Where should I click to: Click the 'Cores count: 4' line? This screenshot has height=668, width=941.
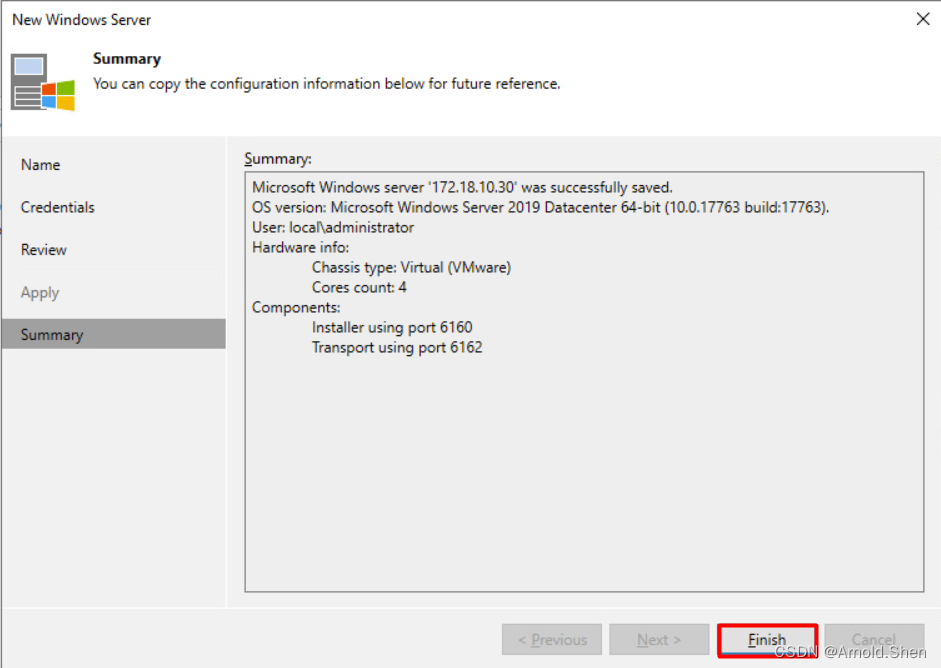(359, 287)
